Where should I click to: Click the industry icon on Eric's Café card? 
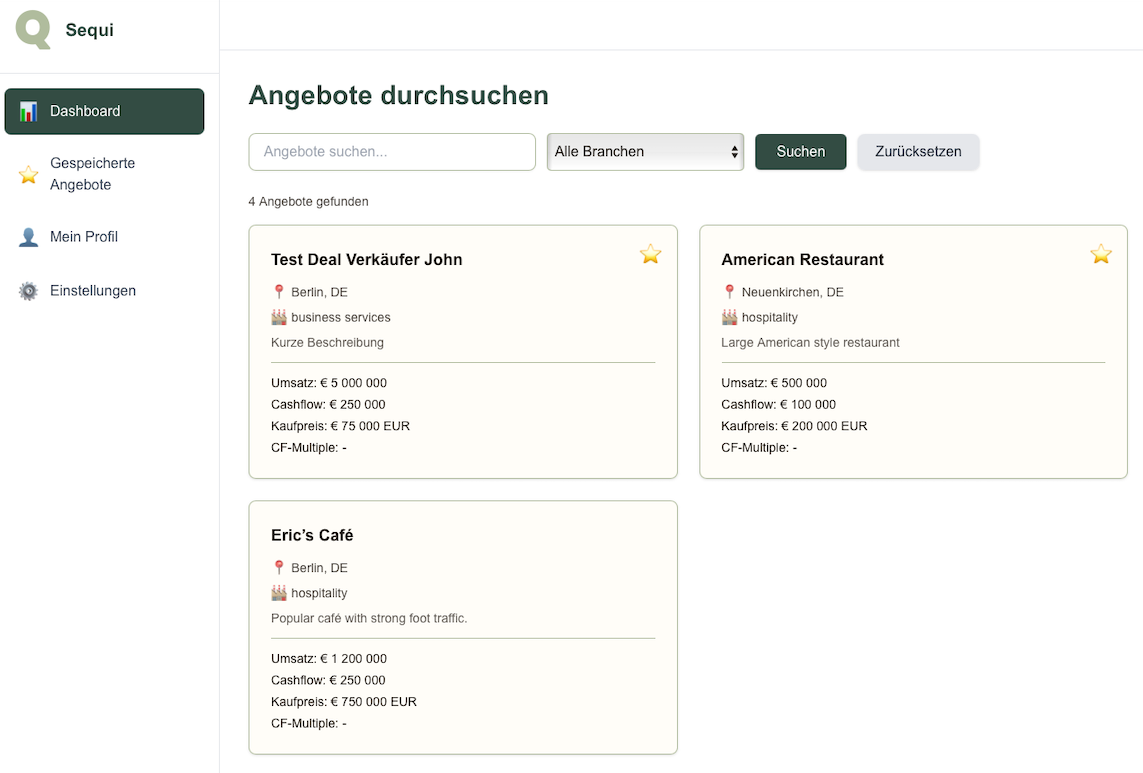(x=279, y=593)
